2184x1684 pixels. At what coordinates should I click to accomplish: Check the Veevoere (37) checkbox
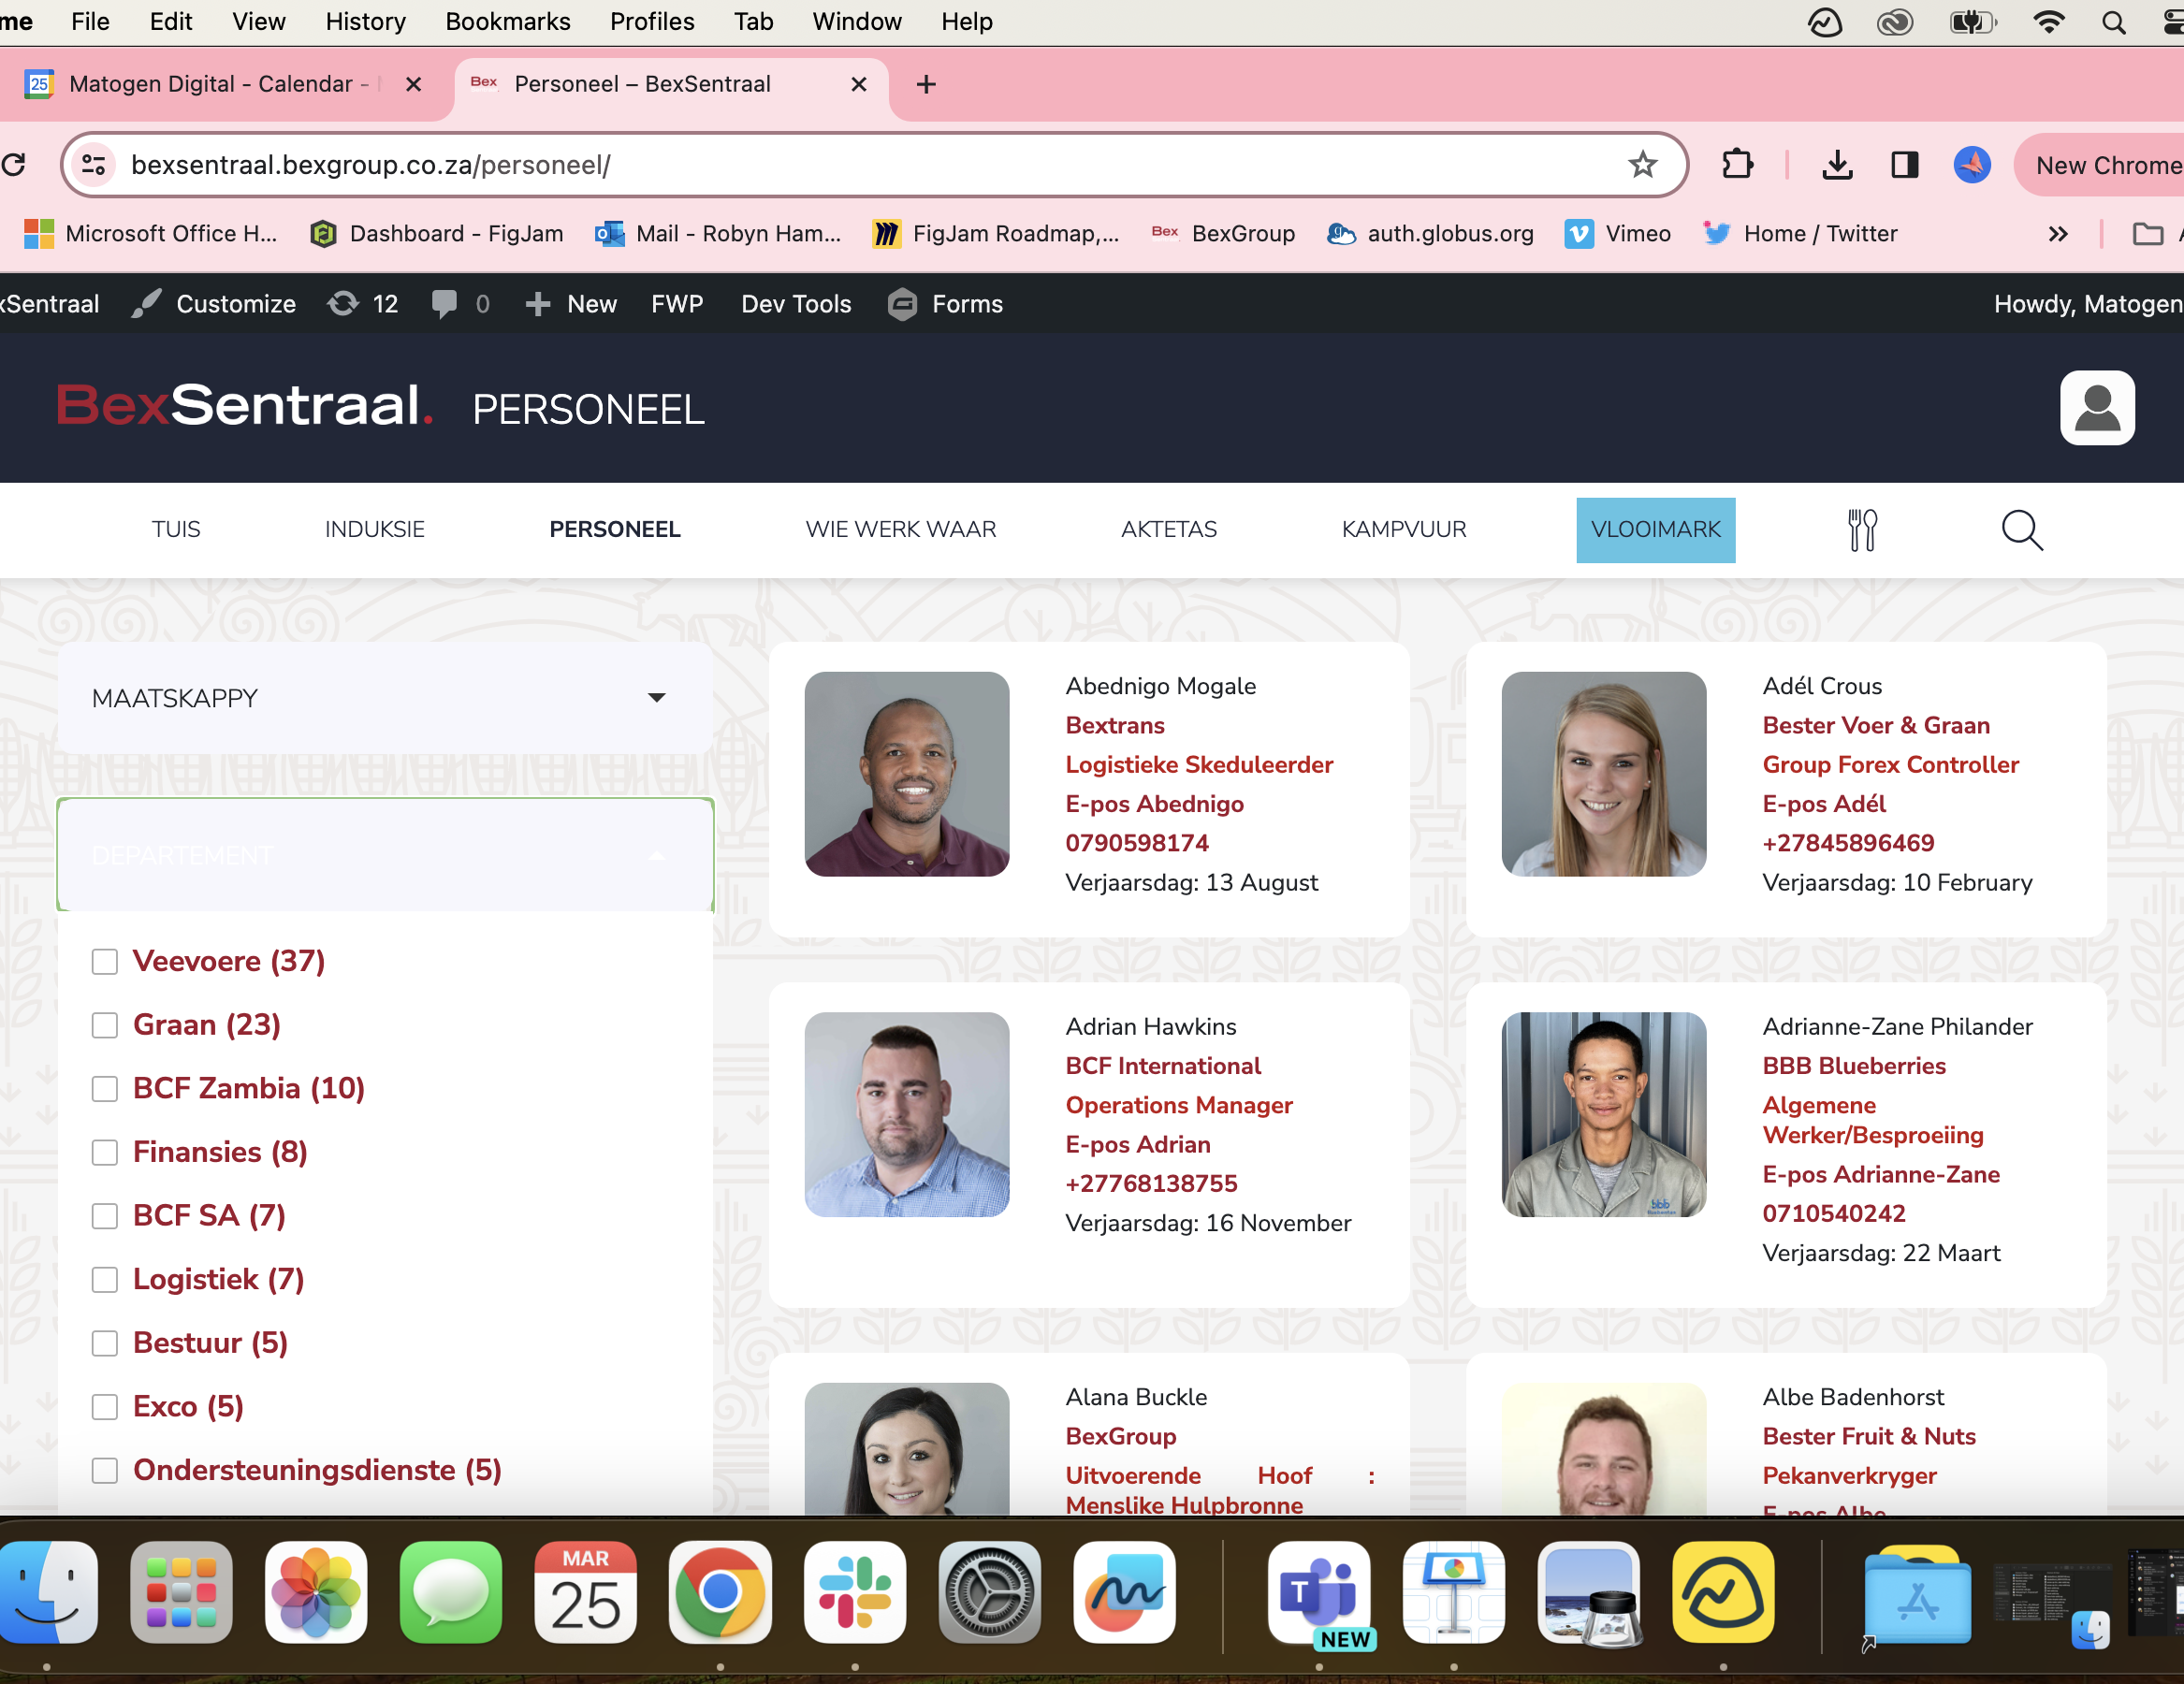pos(105,962)
